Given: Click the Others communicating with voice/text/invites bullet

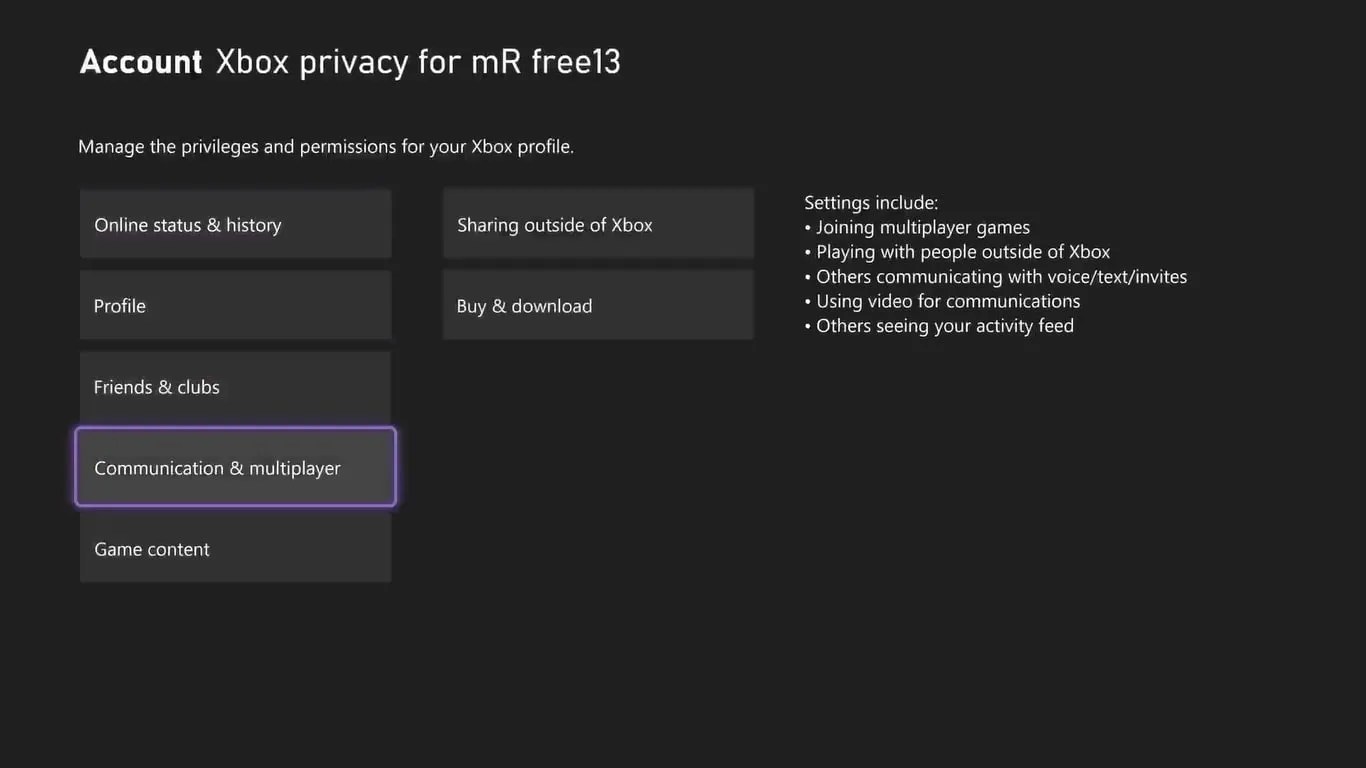Looking at the screenshot, I should [996, 276].
